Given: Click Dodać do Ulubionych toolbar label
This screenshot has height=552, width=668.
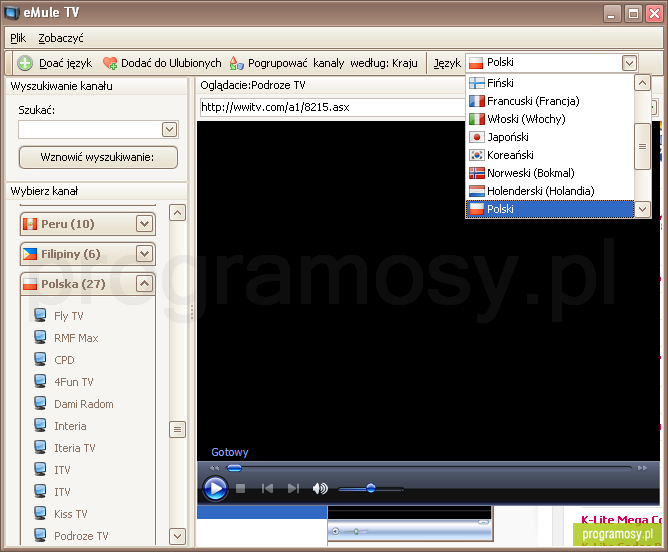Looking at the screenshot, I should point(171,63).
